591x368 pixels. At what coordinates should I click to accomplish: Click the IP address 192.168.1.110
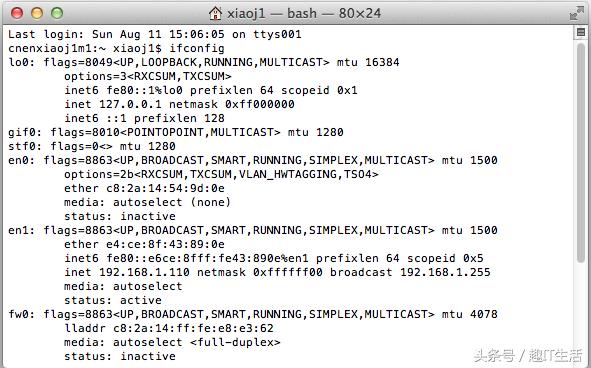(144, 272)
